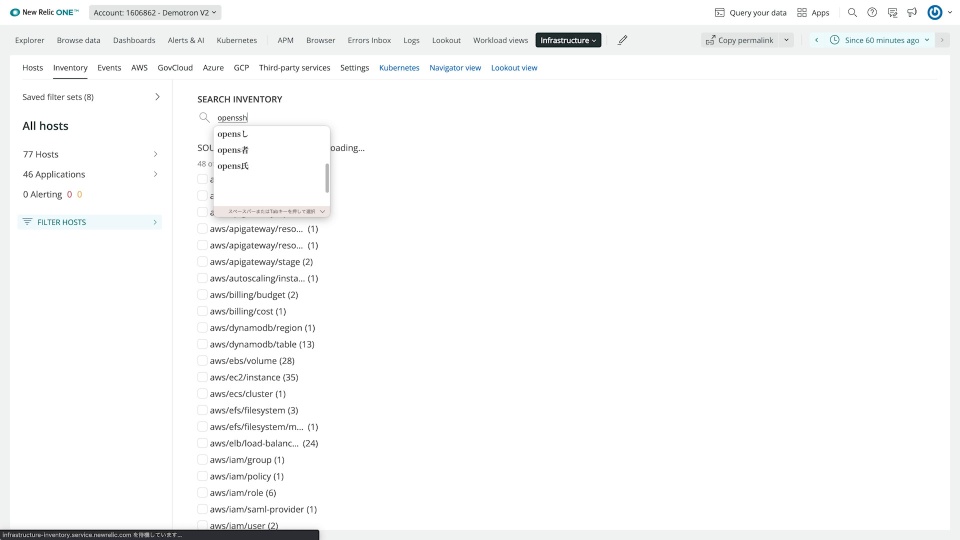Check aws/apigateway/stage (2)
Image resolution: width=960 pixels, height=540 pixels.
202,261
